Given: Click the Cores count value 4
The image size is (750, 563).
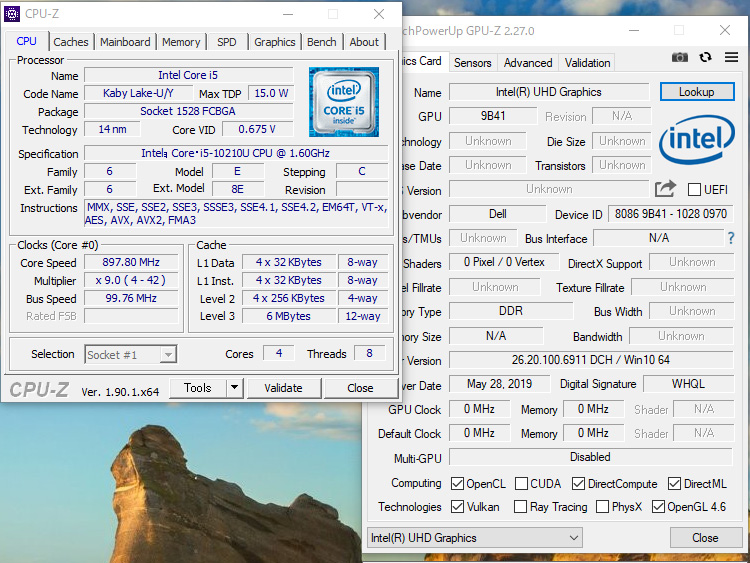Looking at the screenshot, I should (279, 353).
